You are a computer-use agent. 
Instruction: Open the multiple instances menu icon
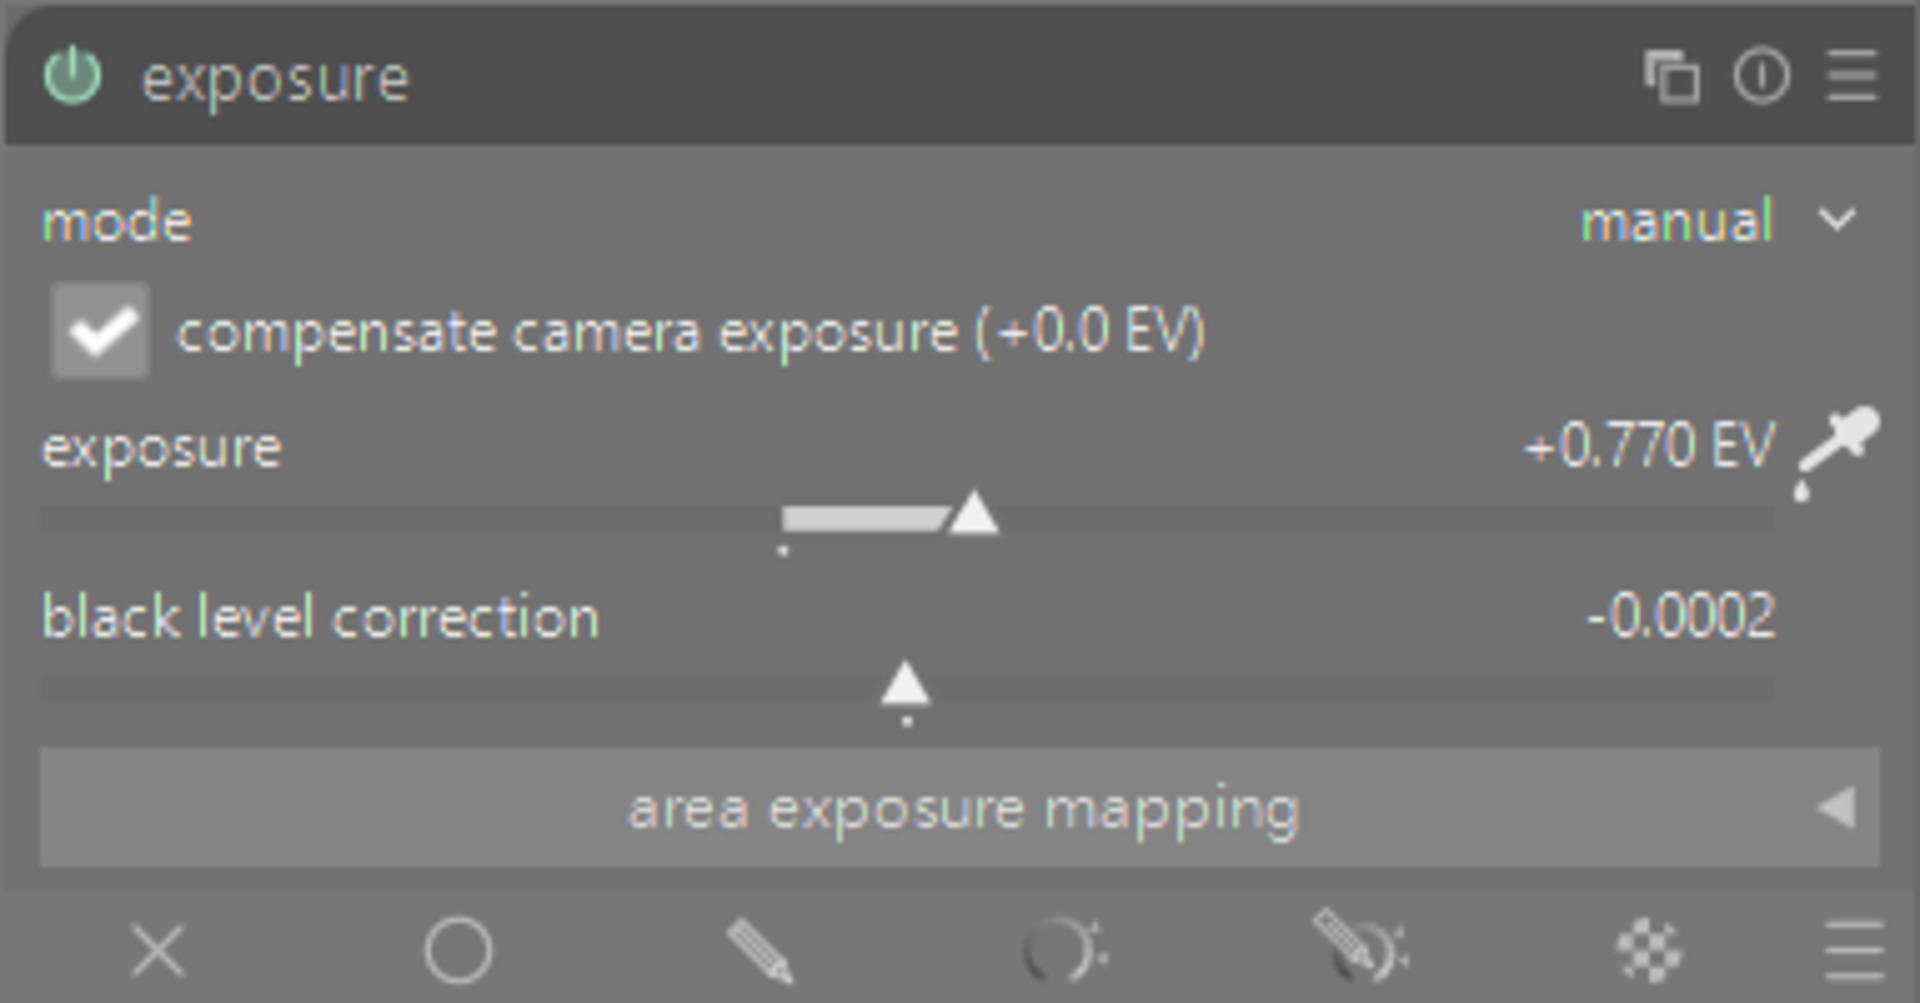[1671, 77]
